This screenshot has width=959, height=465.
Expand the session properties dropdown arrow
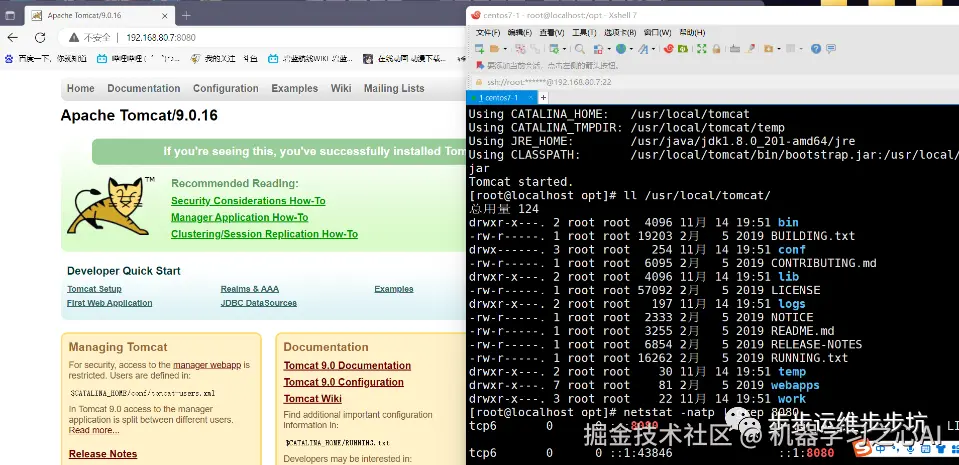565,49
